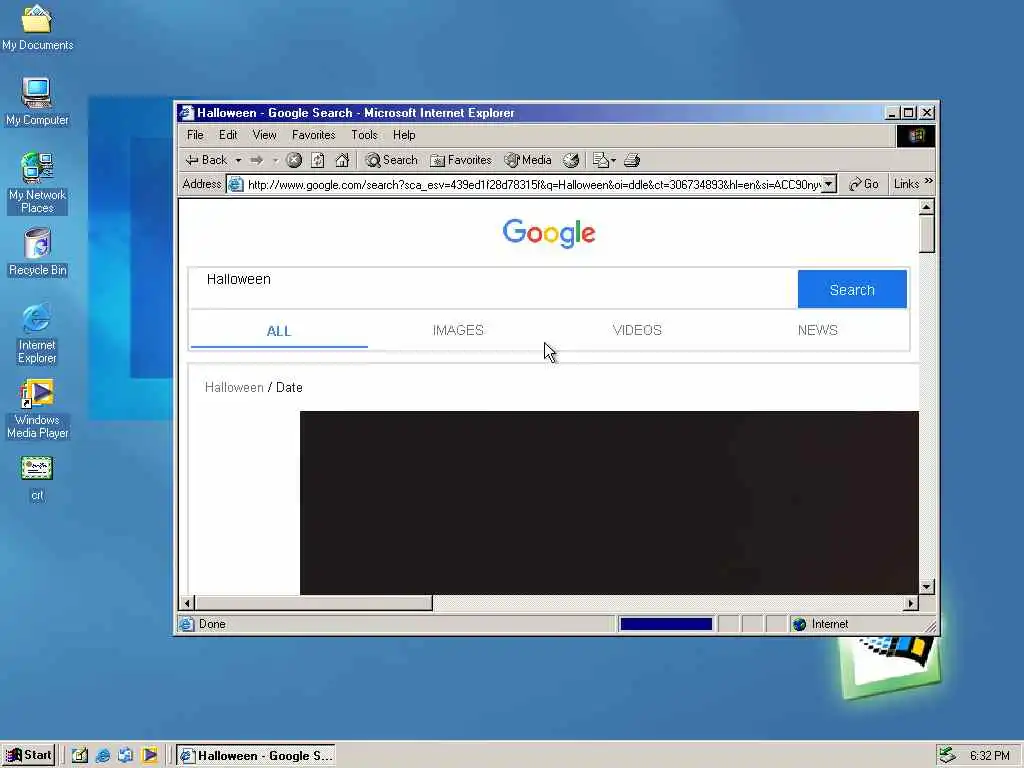
Task: Click the 6:32 PM clock
Action: 989,756
